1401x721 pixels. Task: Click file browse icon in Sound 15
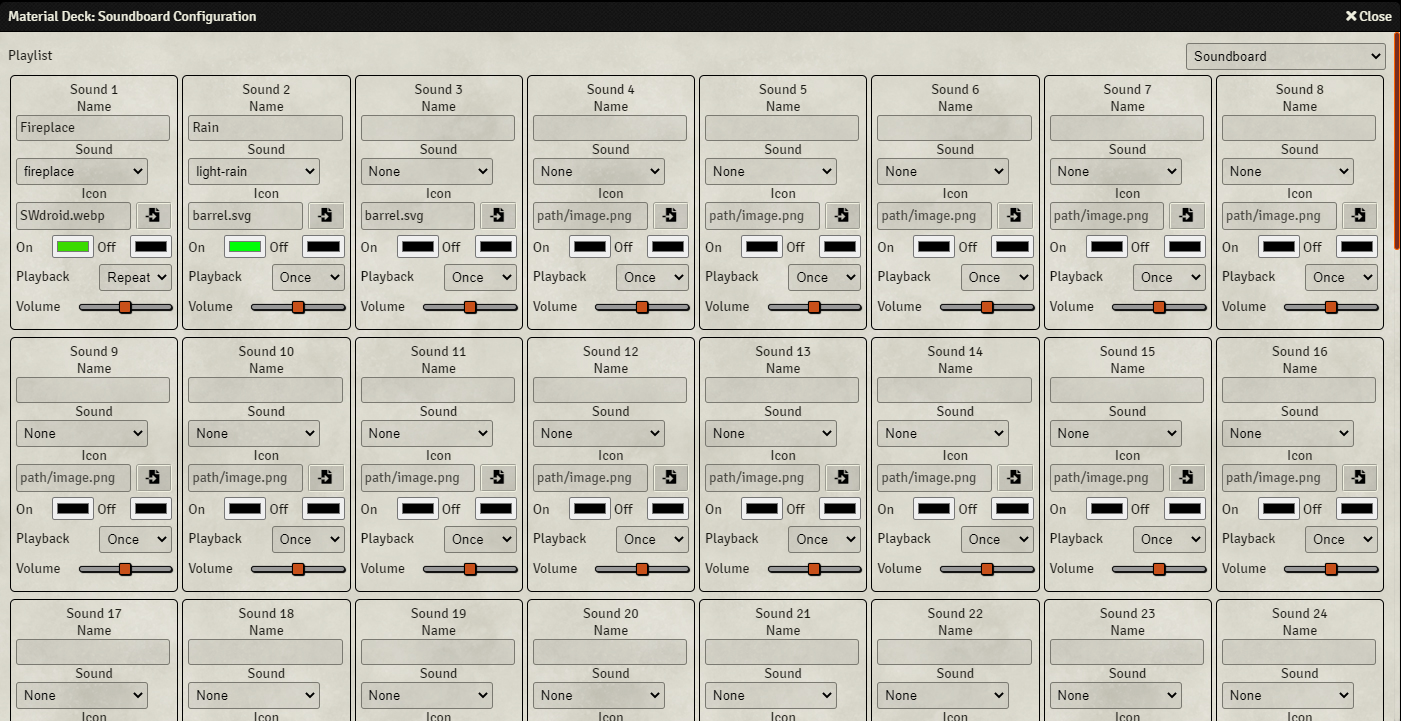point(1187,478)
